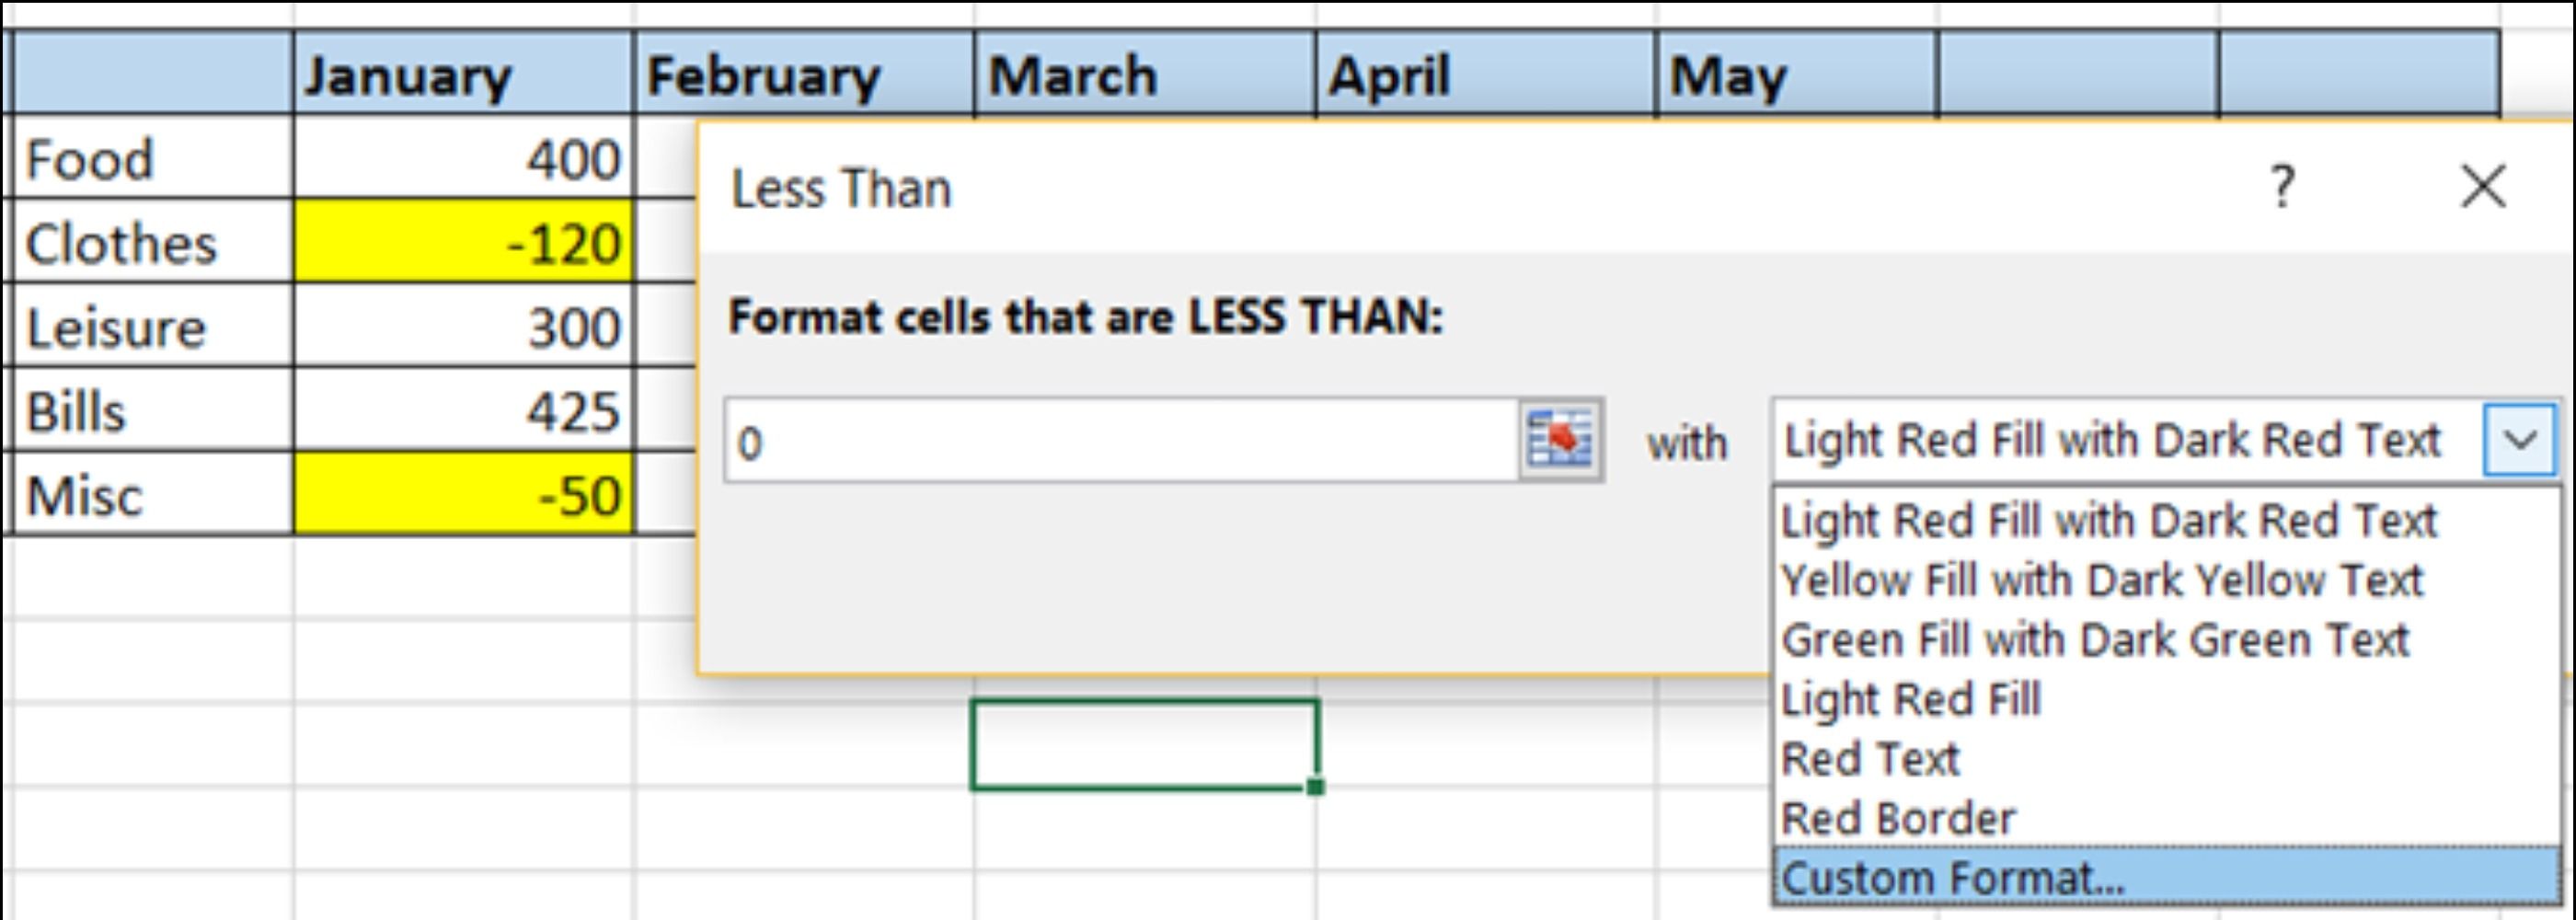Click the green-outlined active empty cell

pos(1144,744)
